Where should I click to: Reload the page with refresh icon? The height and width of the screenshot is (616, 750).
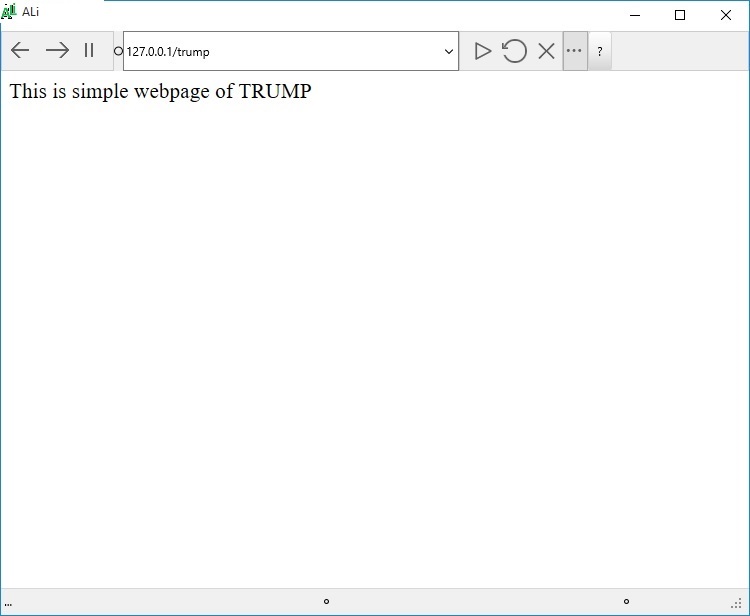coord(514,51)
